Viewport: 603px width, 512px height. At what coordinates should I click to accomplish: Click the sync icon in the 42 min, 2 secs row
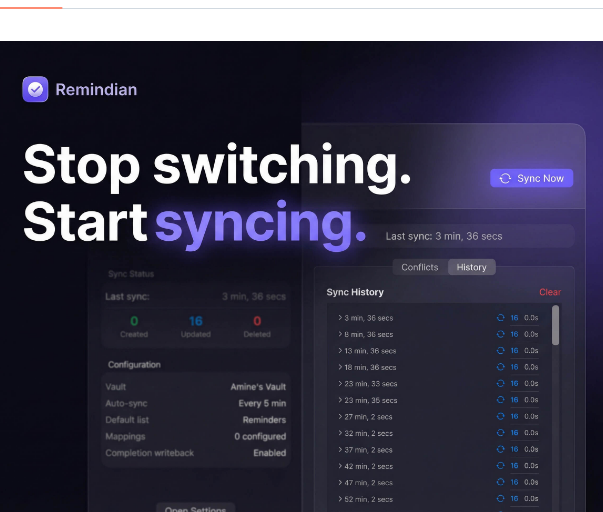tap(500, 466)
